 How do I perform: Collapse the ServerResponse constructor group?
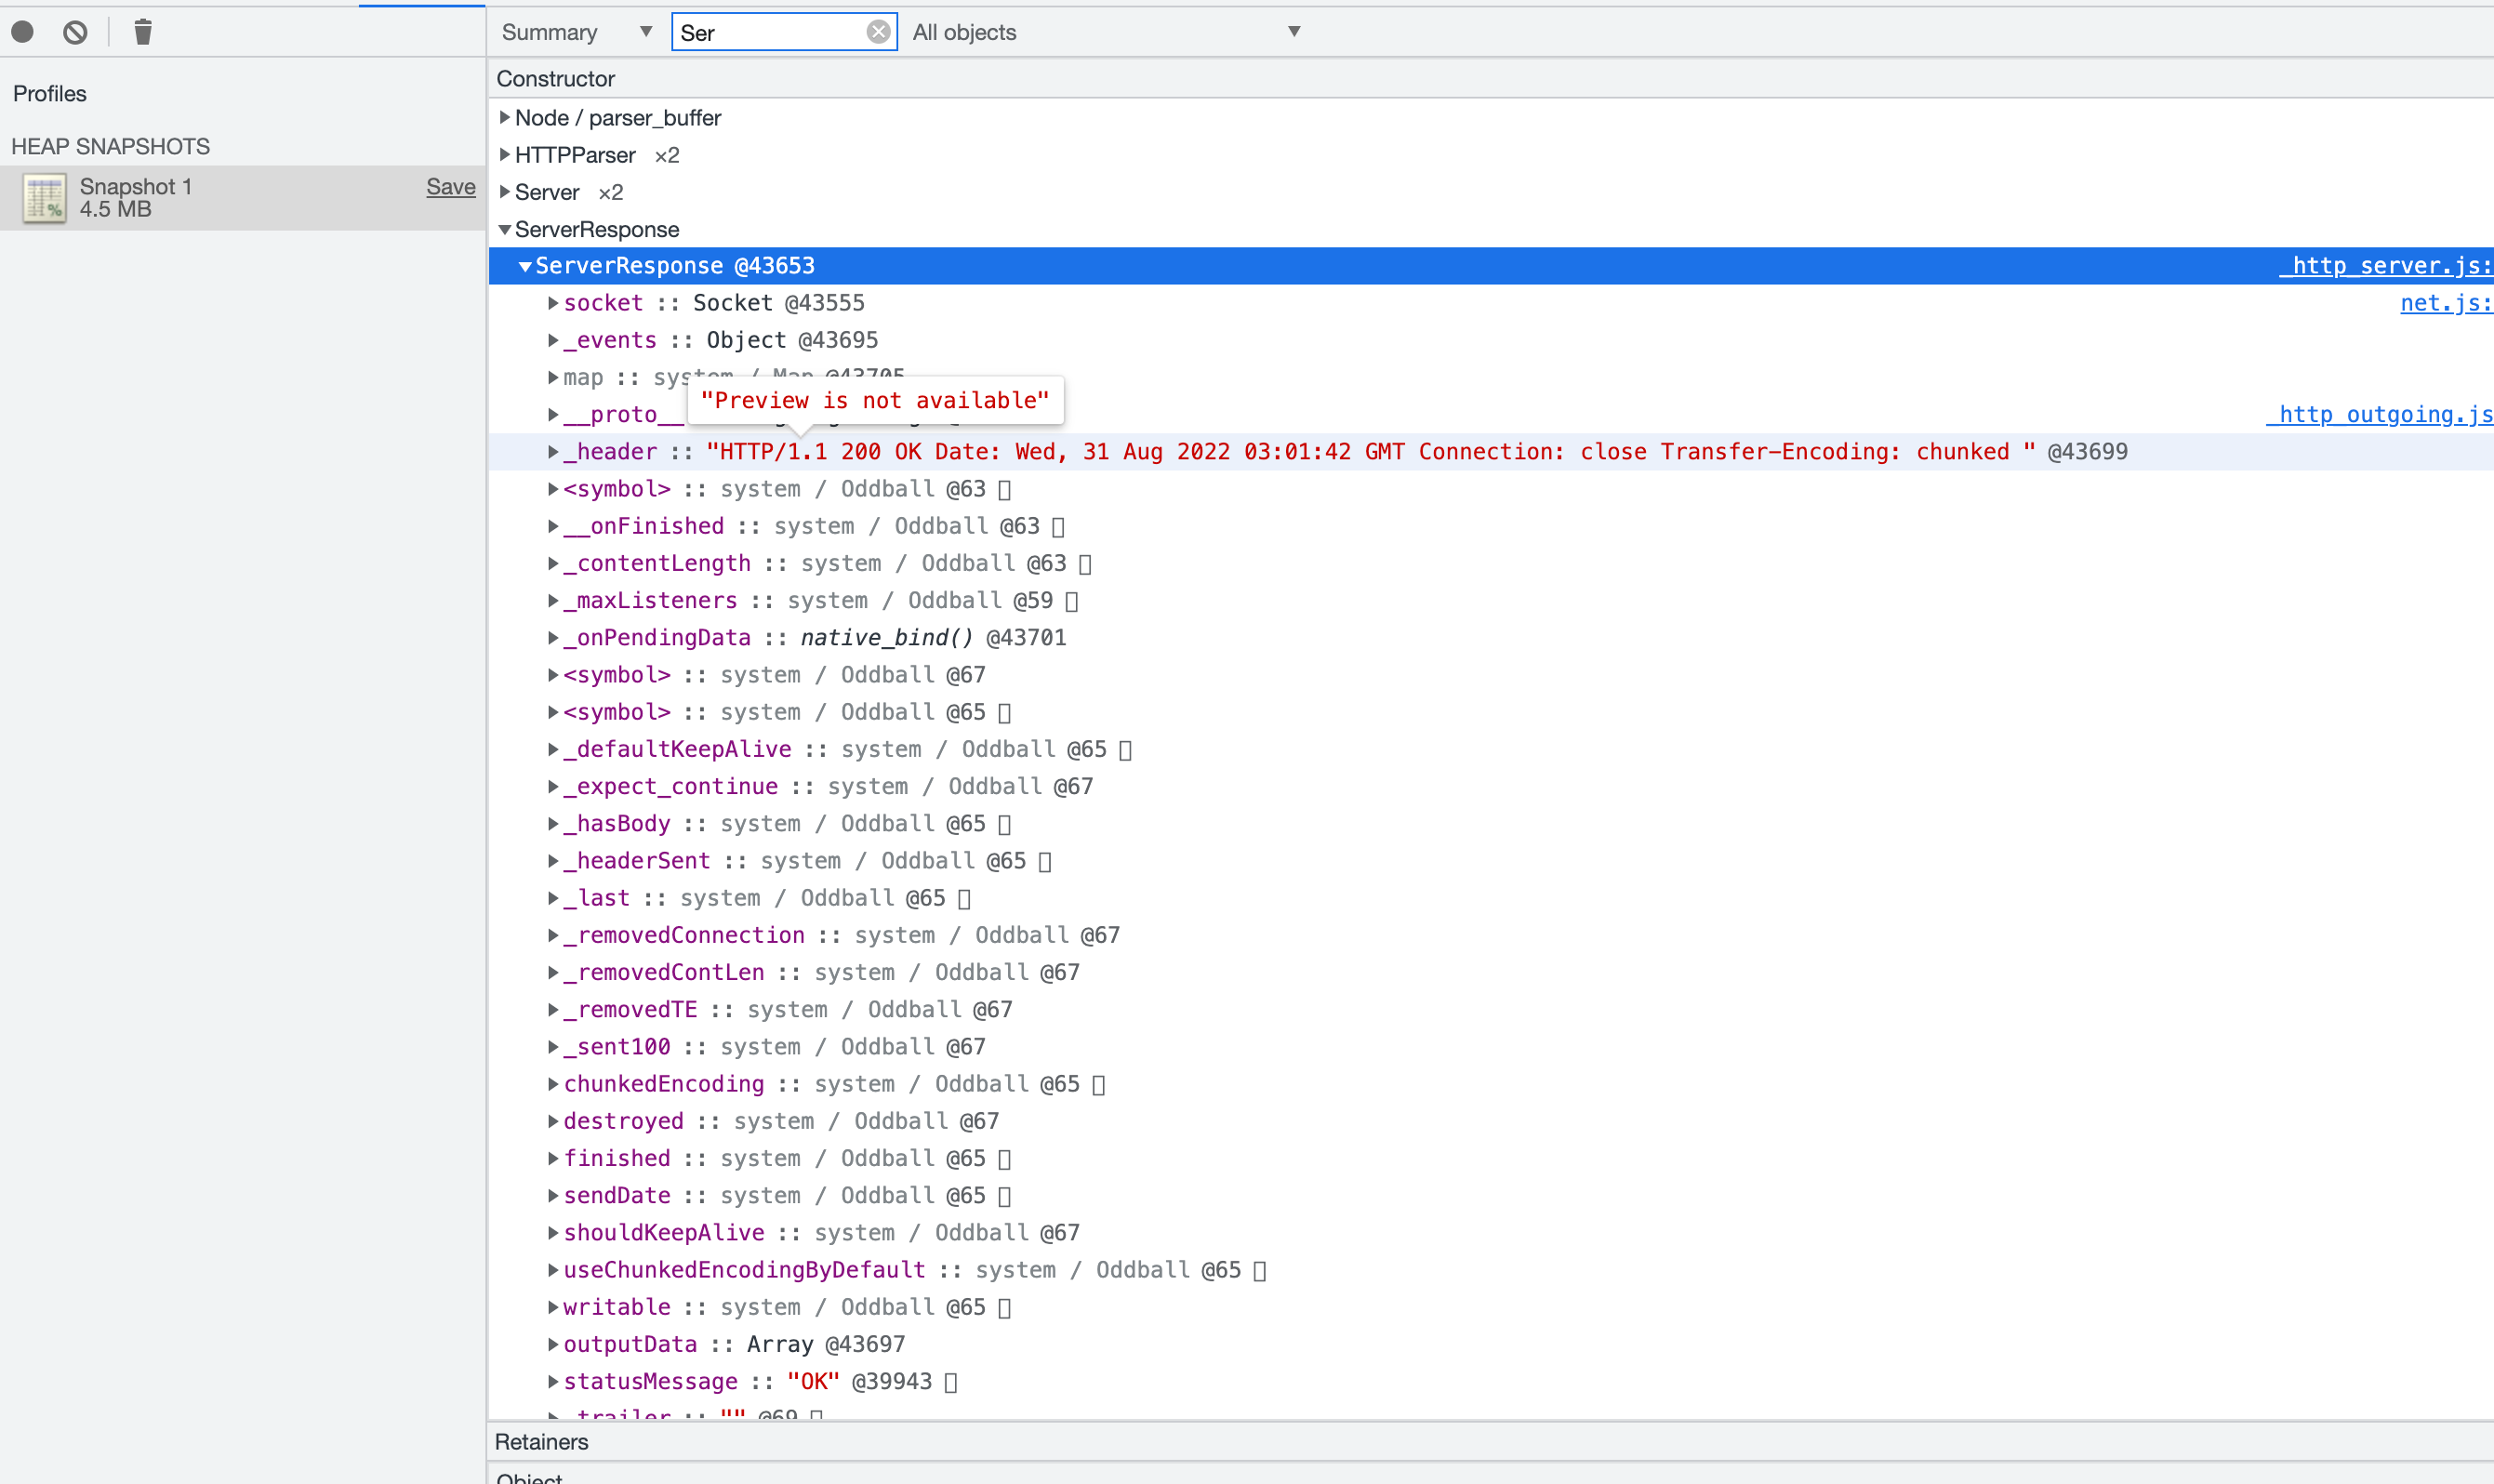[x=505, y=230]
